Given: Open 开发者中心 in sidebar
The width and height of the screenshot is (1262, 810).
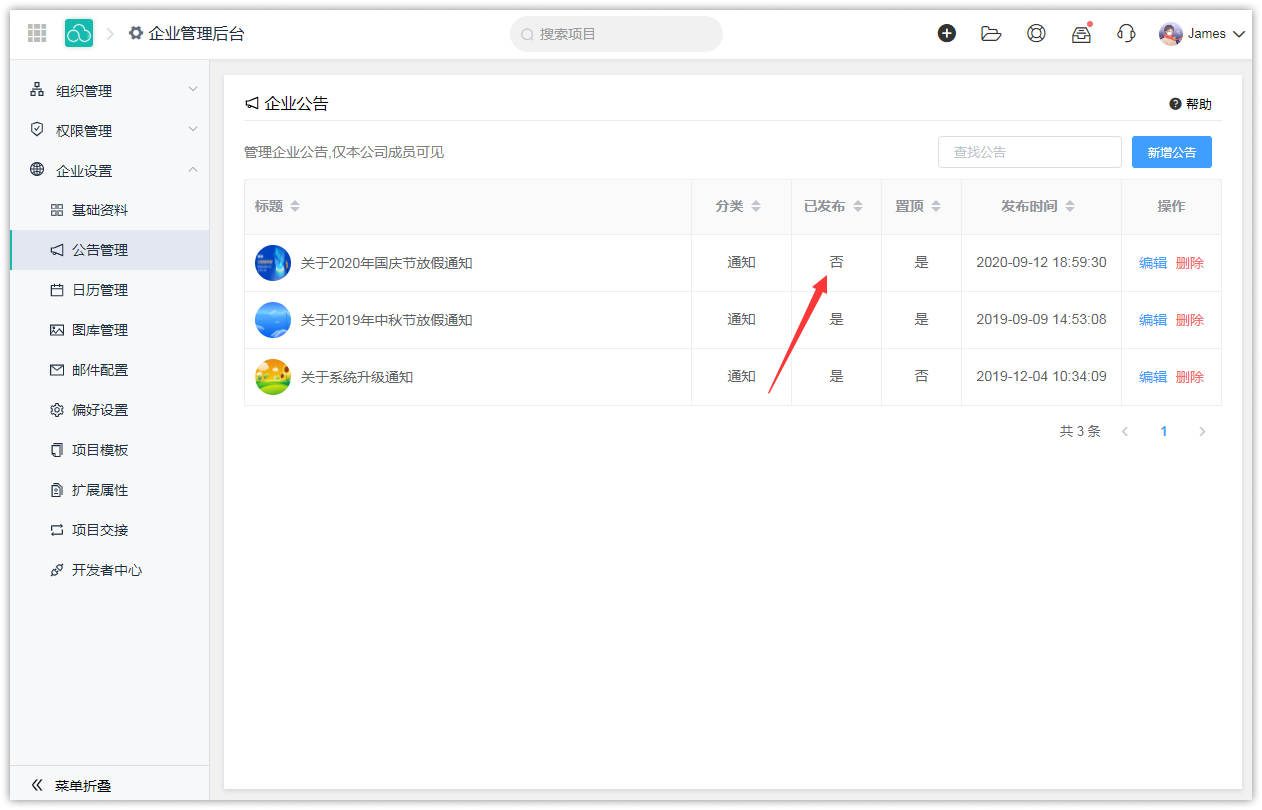Looking at the screenshot, I should point(110,570).
